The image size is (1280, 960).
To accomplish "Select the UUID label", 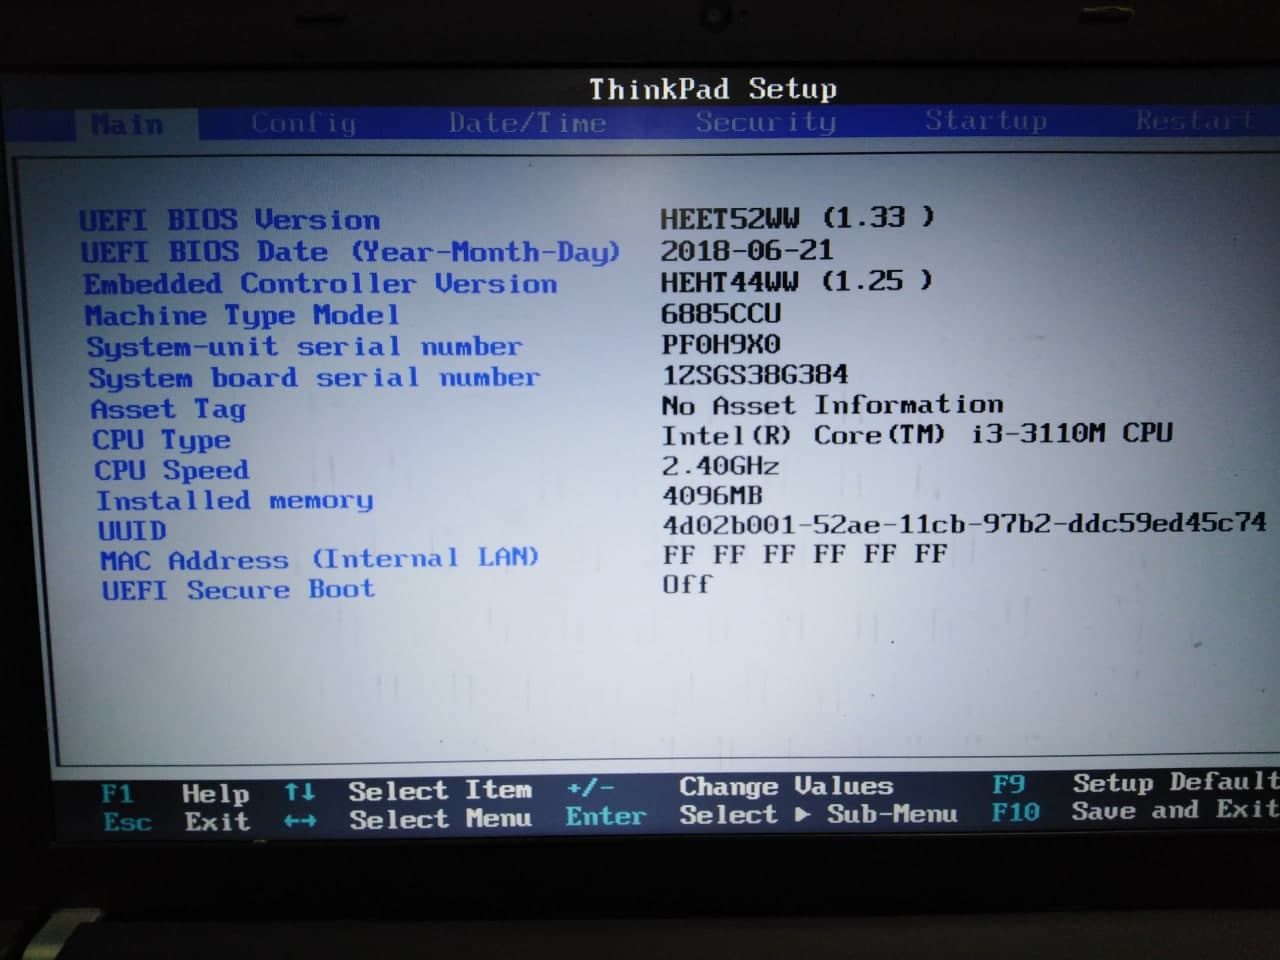I will (x=132, y=530).
